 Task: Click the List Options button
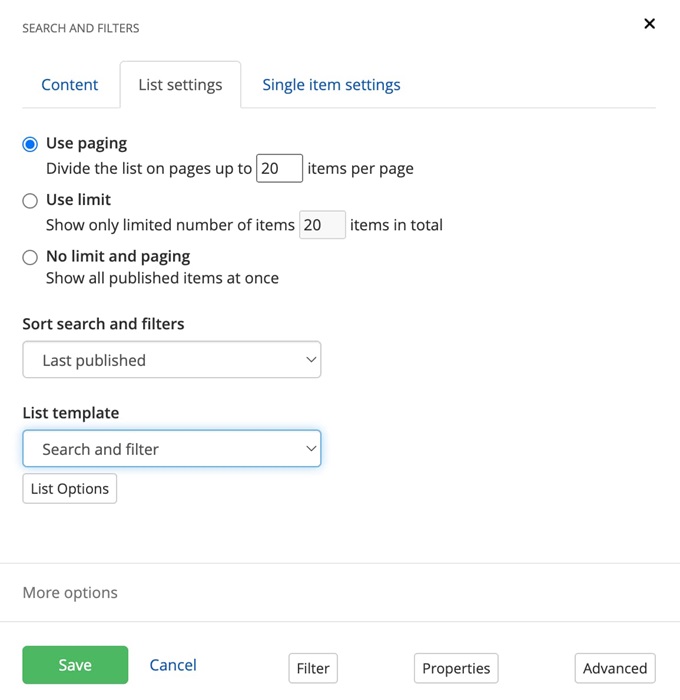pos(70,488)
